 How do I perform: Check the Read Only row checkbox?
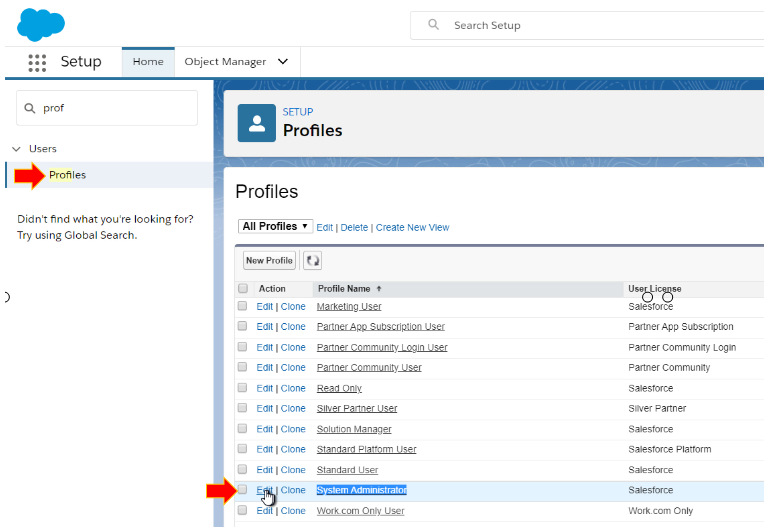242,388
